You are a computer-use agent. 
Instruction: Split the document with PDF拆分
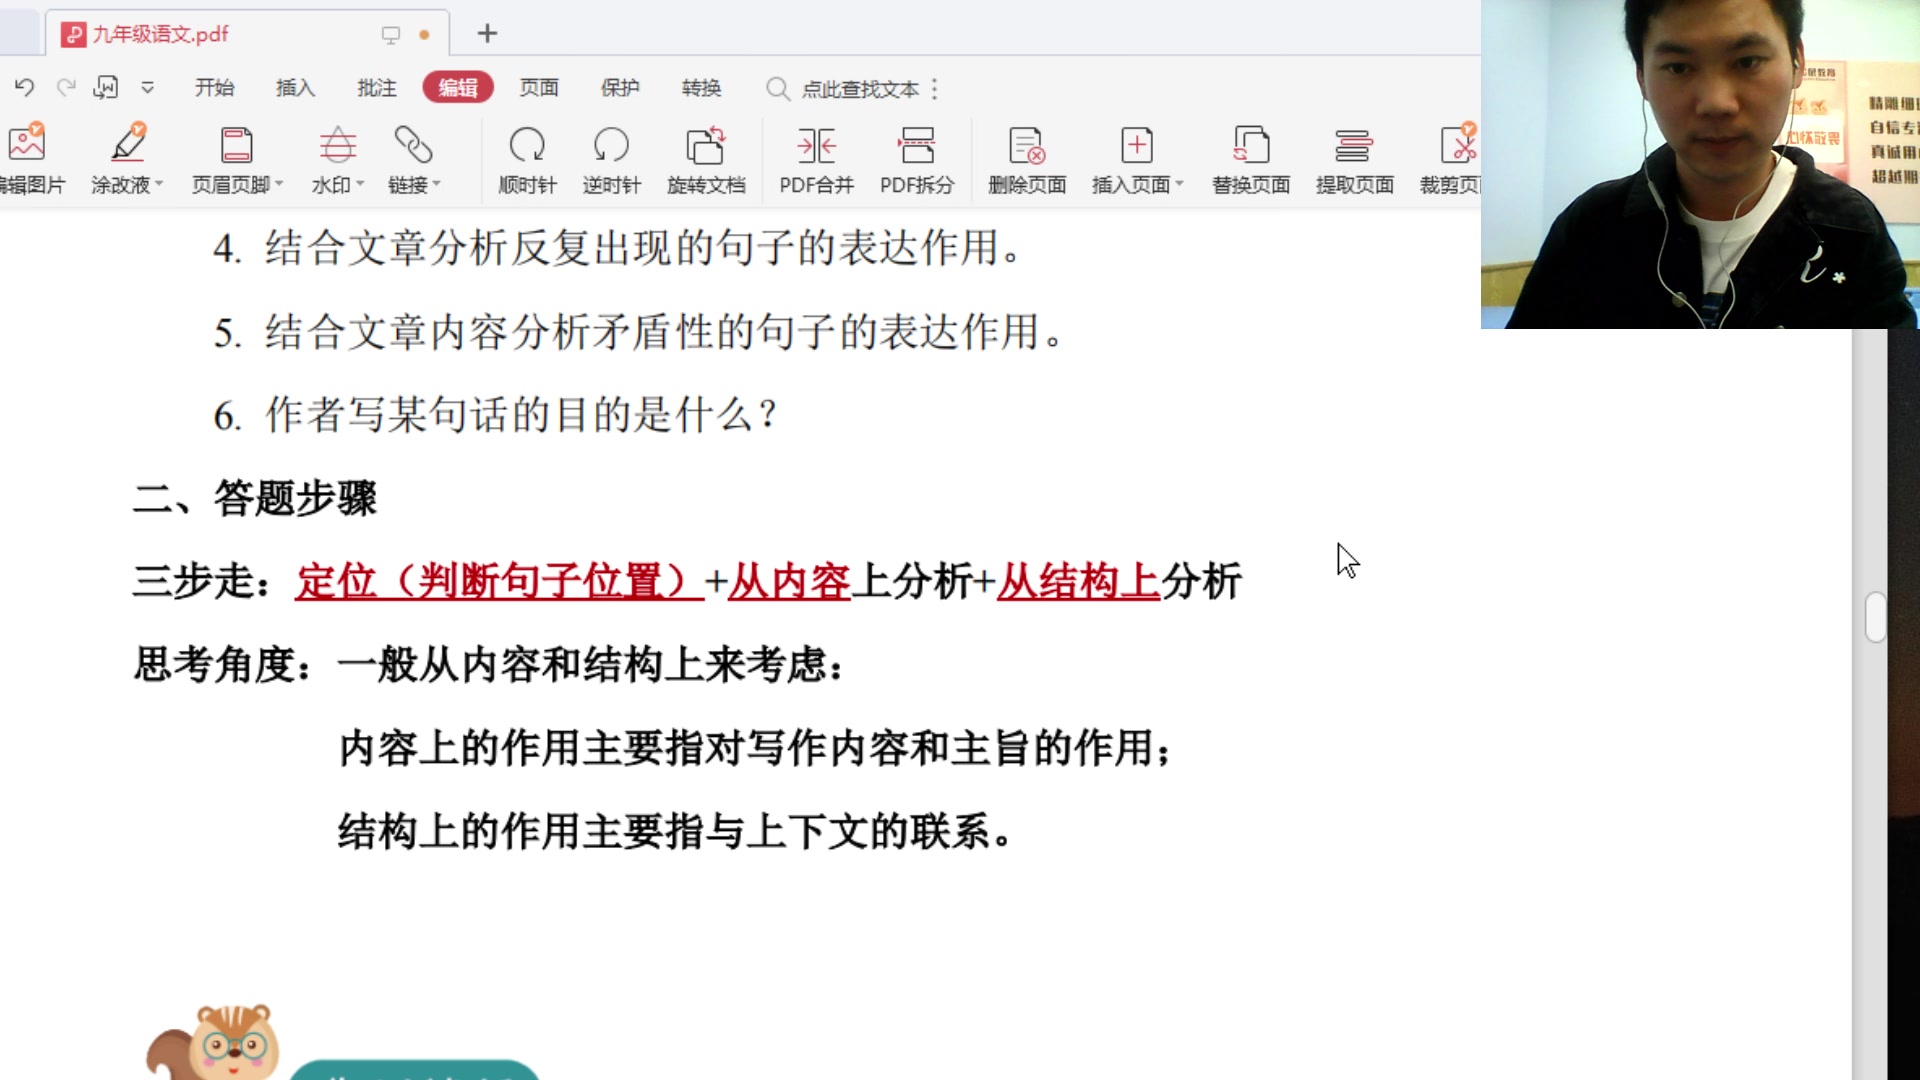point(917,158)
